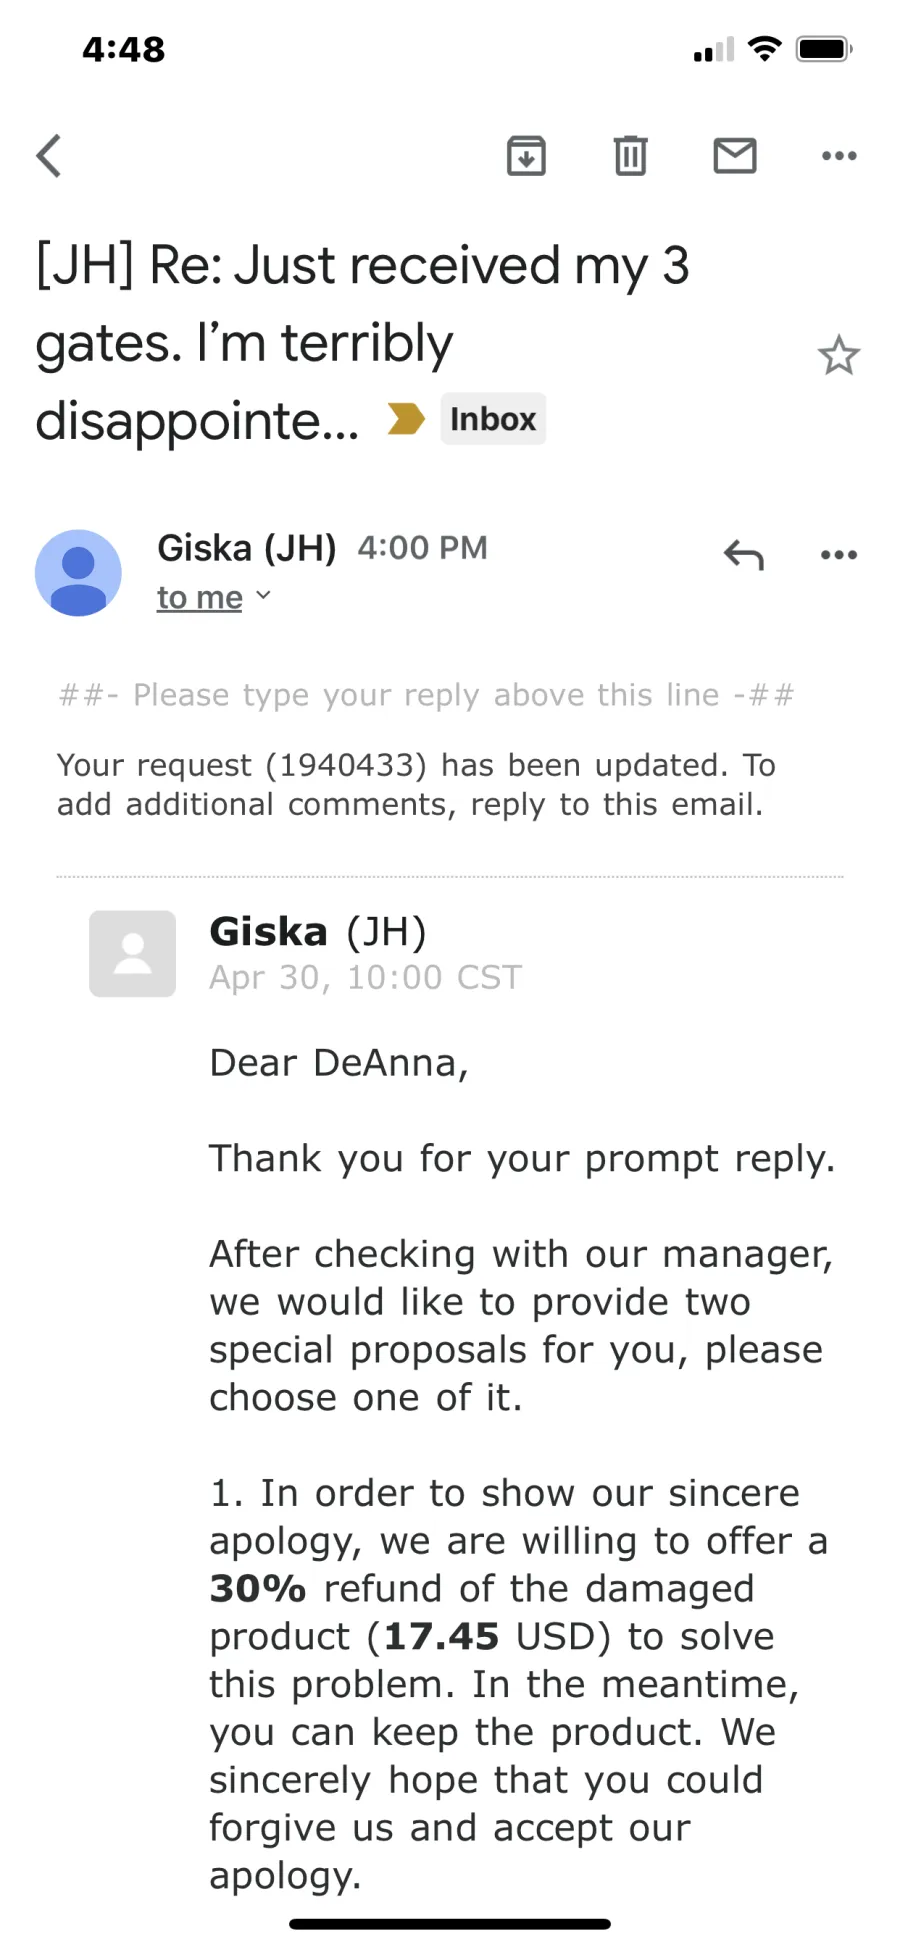Image resolution: width=900 pixels, height=1947 pixels.
Task: Tap the battery status icon
Action: click(x=824, y=49)
